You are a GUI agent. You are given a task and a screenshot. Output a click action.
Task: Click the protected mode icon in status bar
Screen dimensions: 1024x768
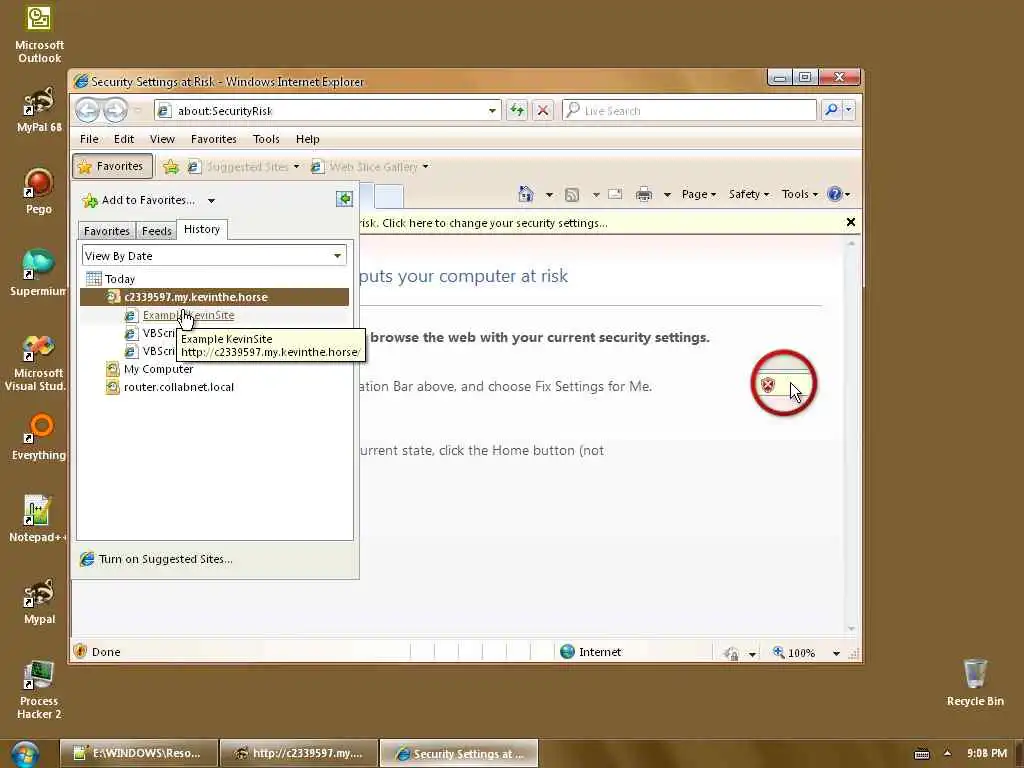coord(731,652)
